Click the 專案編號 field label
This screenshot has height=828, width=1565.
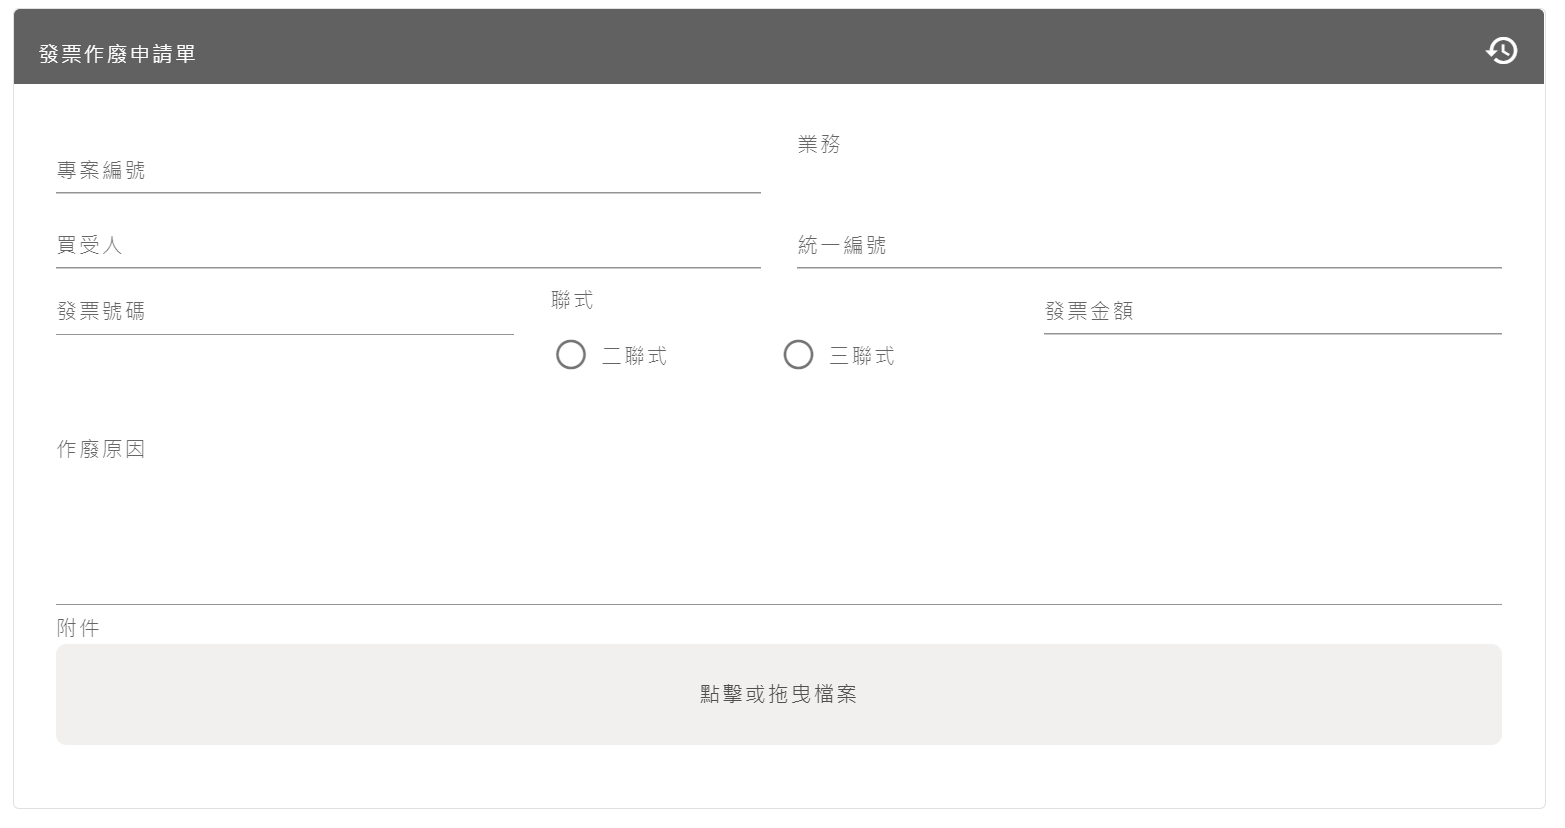[102, 170]
